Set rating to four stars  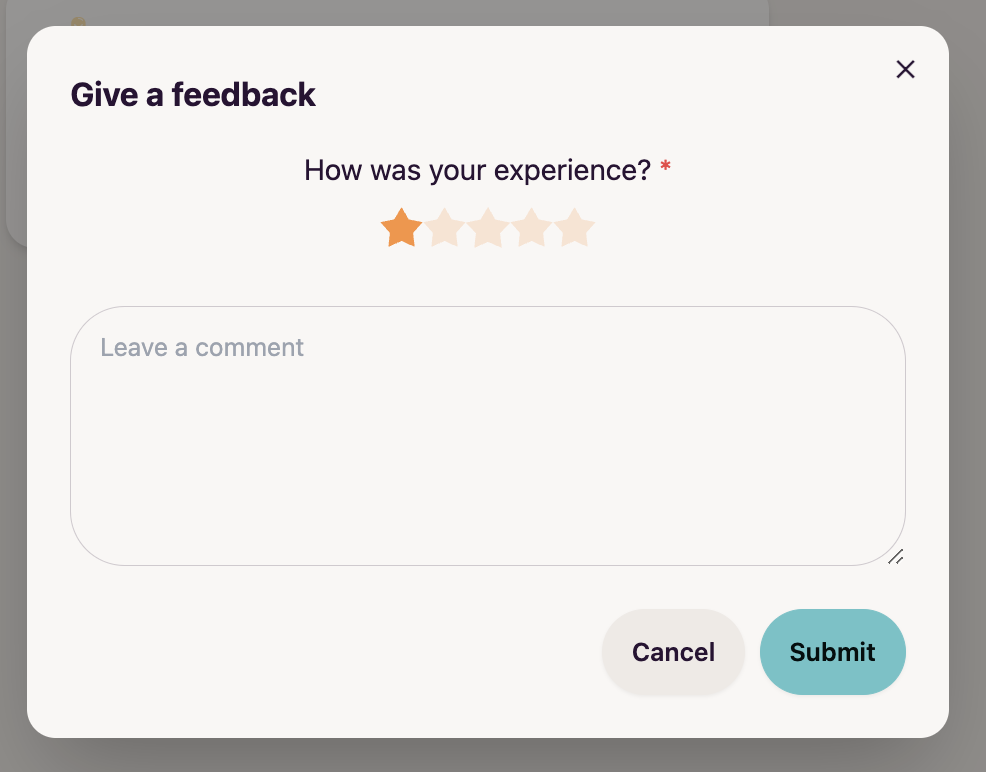pyautogui.click(x=531, y=228)
